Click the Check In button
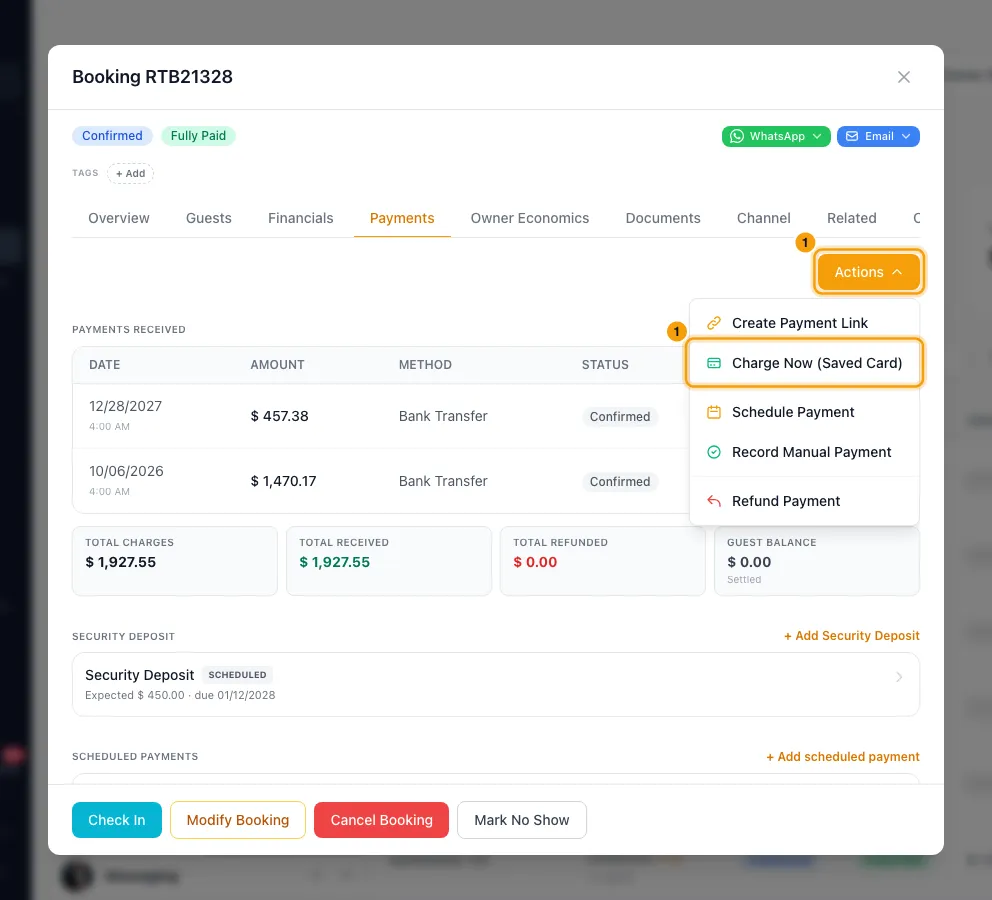 coord(117,820)
